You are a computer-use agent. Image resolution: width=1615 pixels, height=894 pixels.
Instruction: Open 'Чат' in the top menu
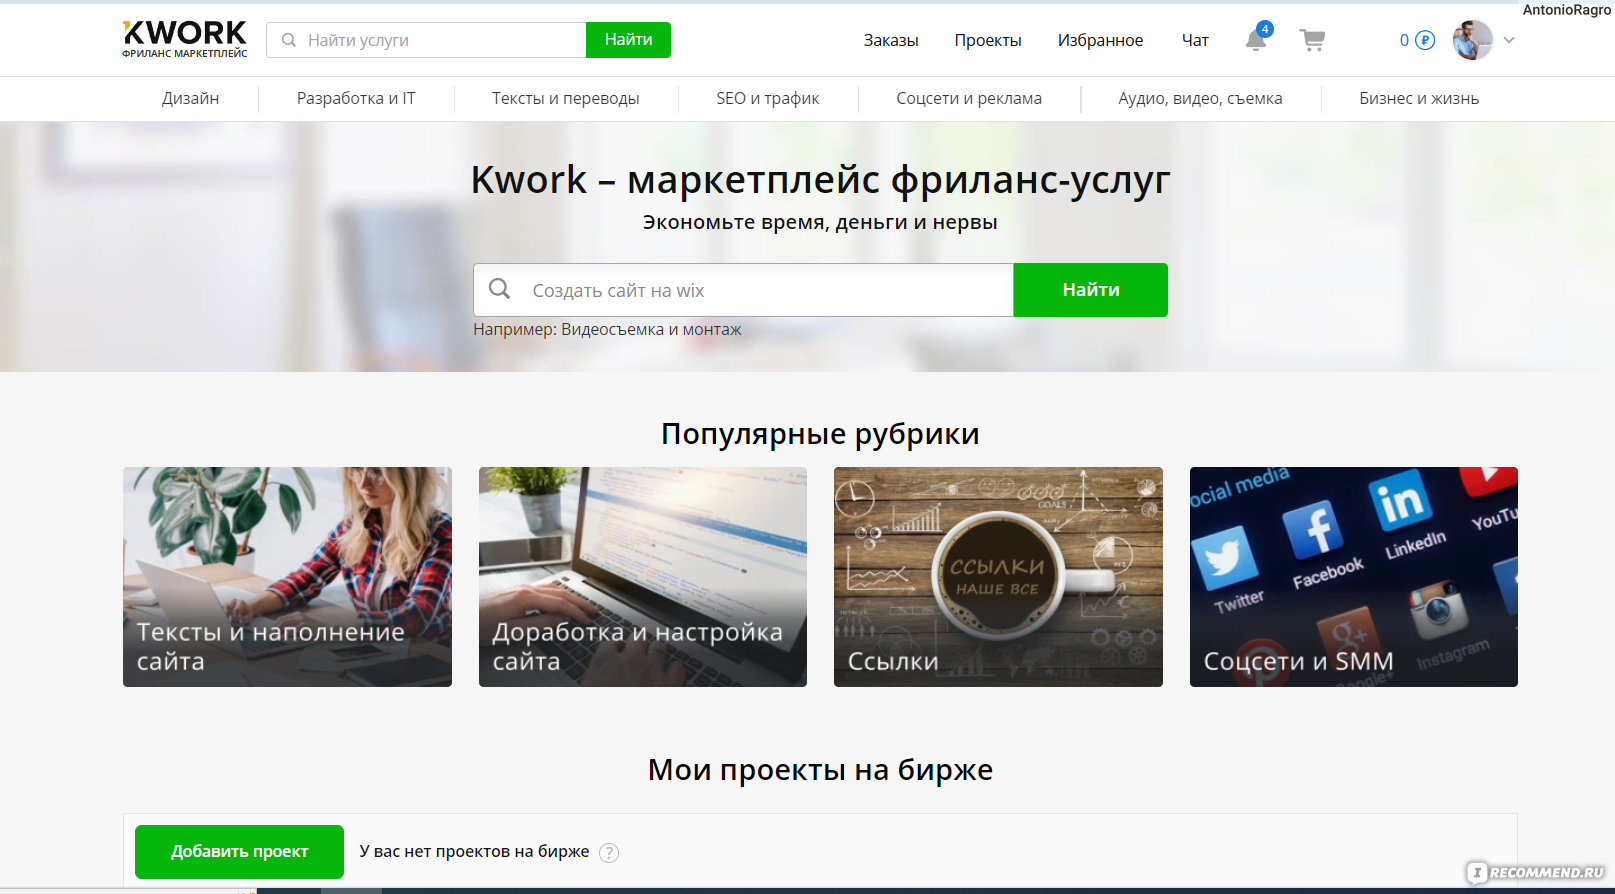(1195, 40)
